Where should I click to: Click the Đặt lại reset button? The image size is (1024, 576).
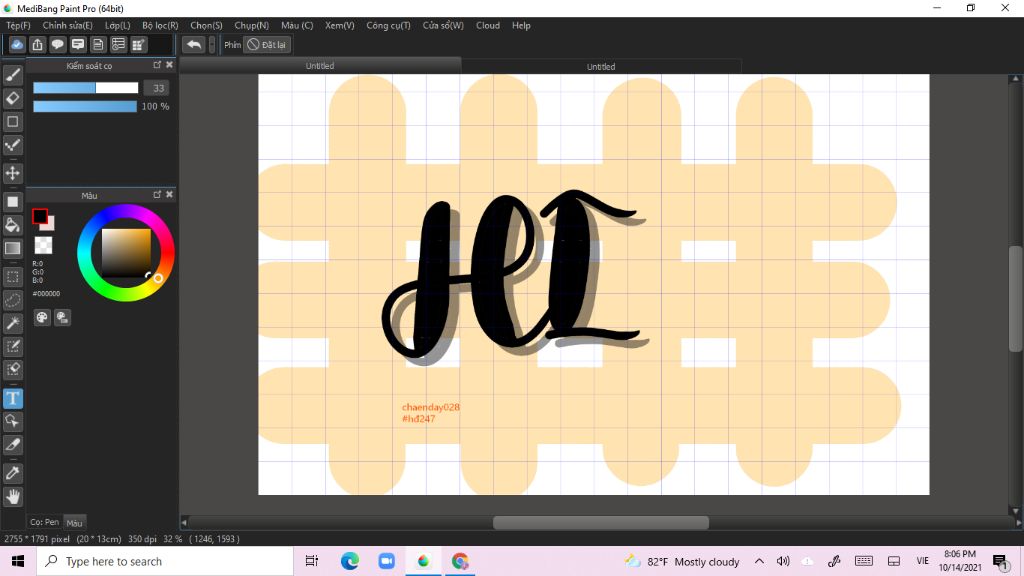[266, 44]
